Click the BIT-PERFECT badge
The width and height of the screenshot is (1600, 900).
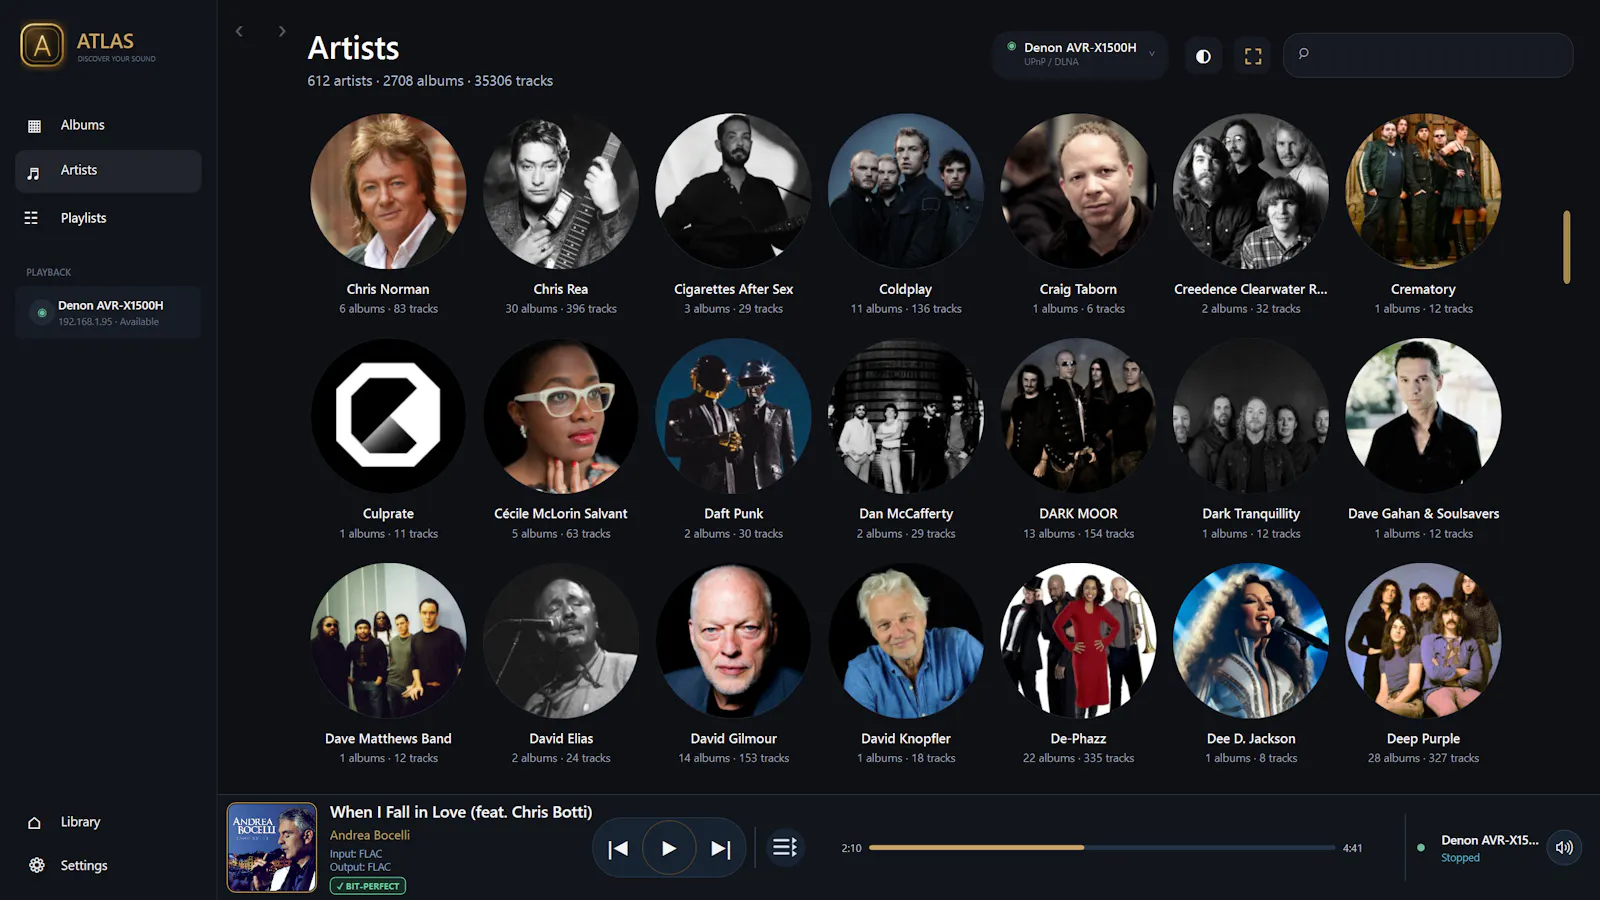tap(368, 886)
